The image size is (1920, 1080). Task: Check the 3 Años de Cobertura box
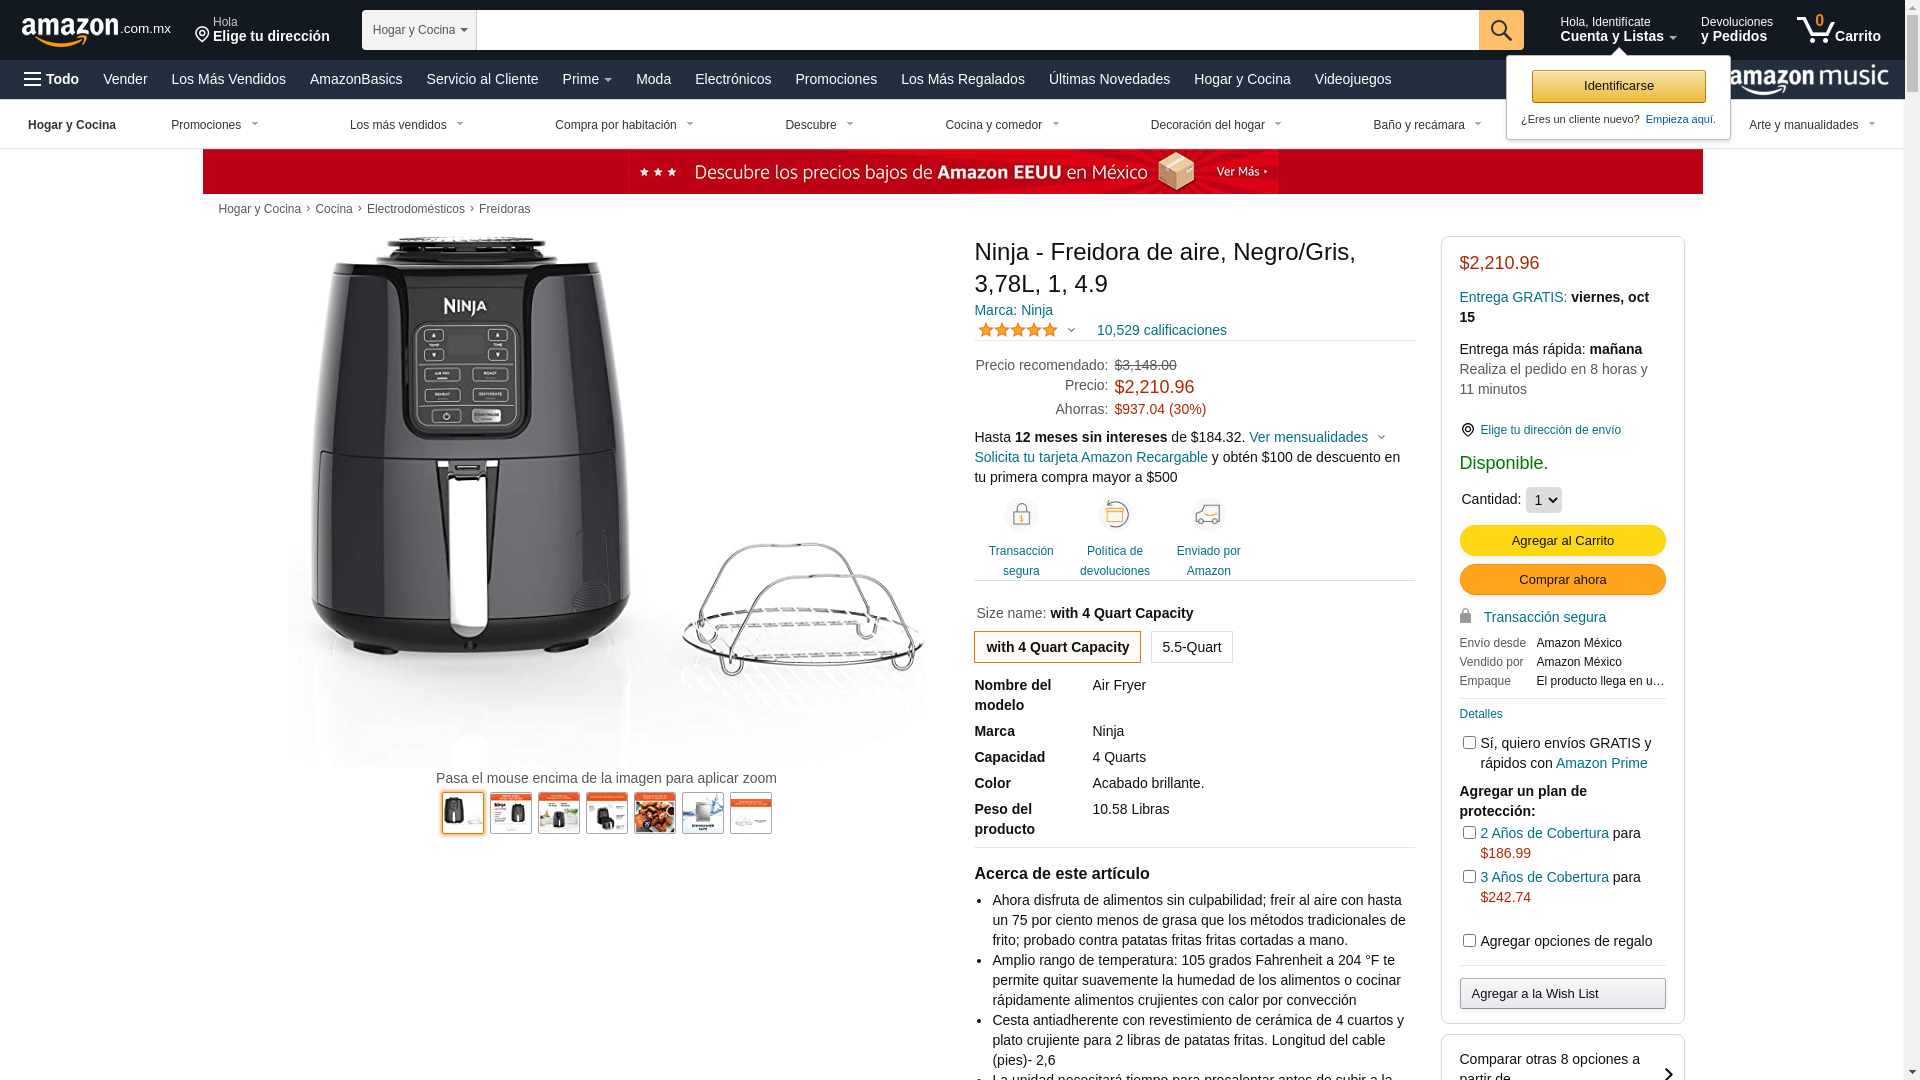(x=1469, y=877)
